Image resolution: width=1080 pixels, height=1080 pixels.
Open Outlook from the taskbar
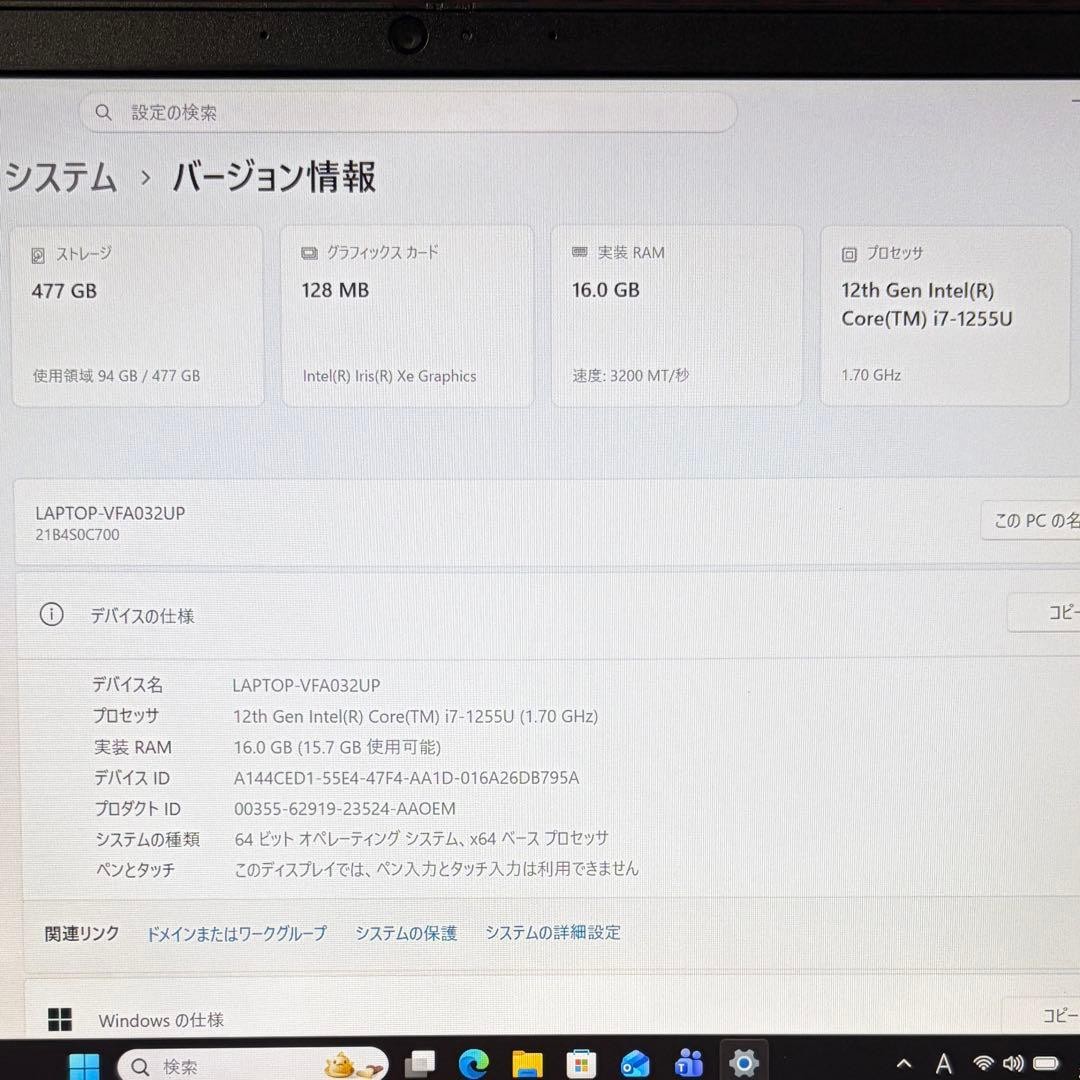point(634,1065)
